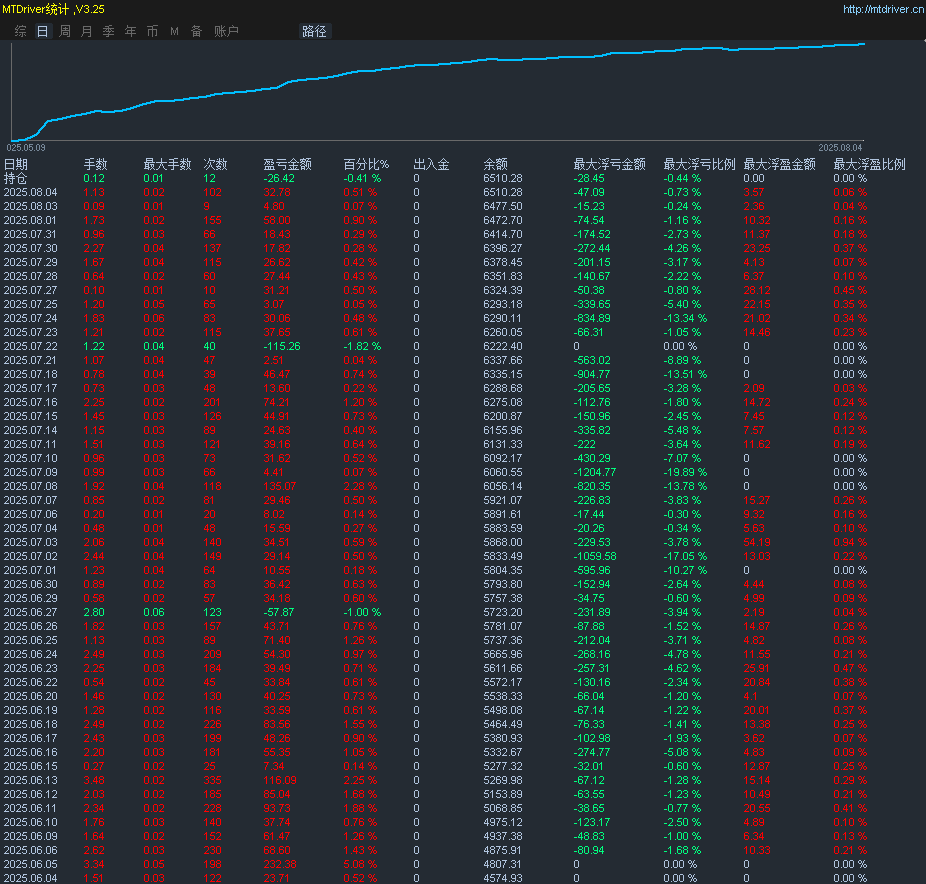The width and height of the screenshot is (926, 884).
Task: Select the 2025.06.27 row date
Action: 30,612
